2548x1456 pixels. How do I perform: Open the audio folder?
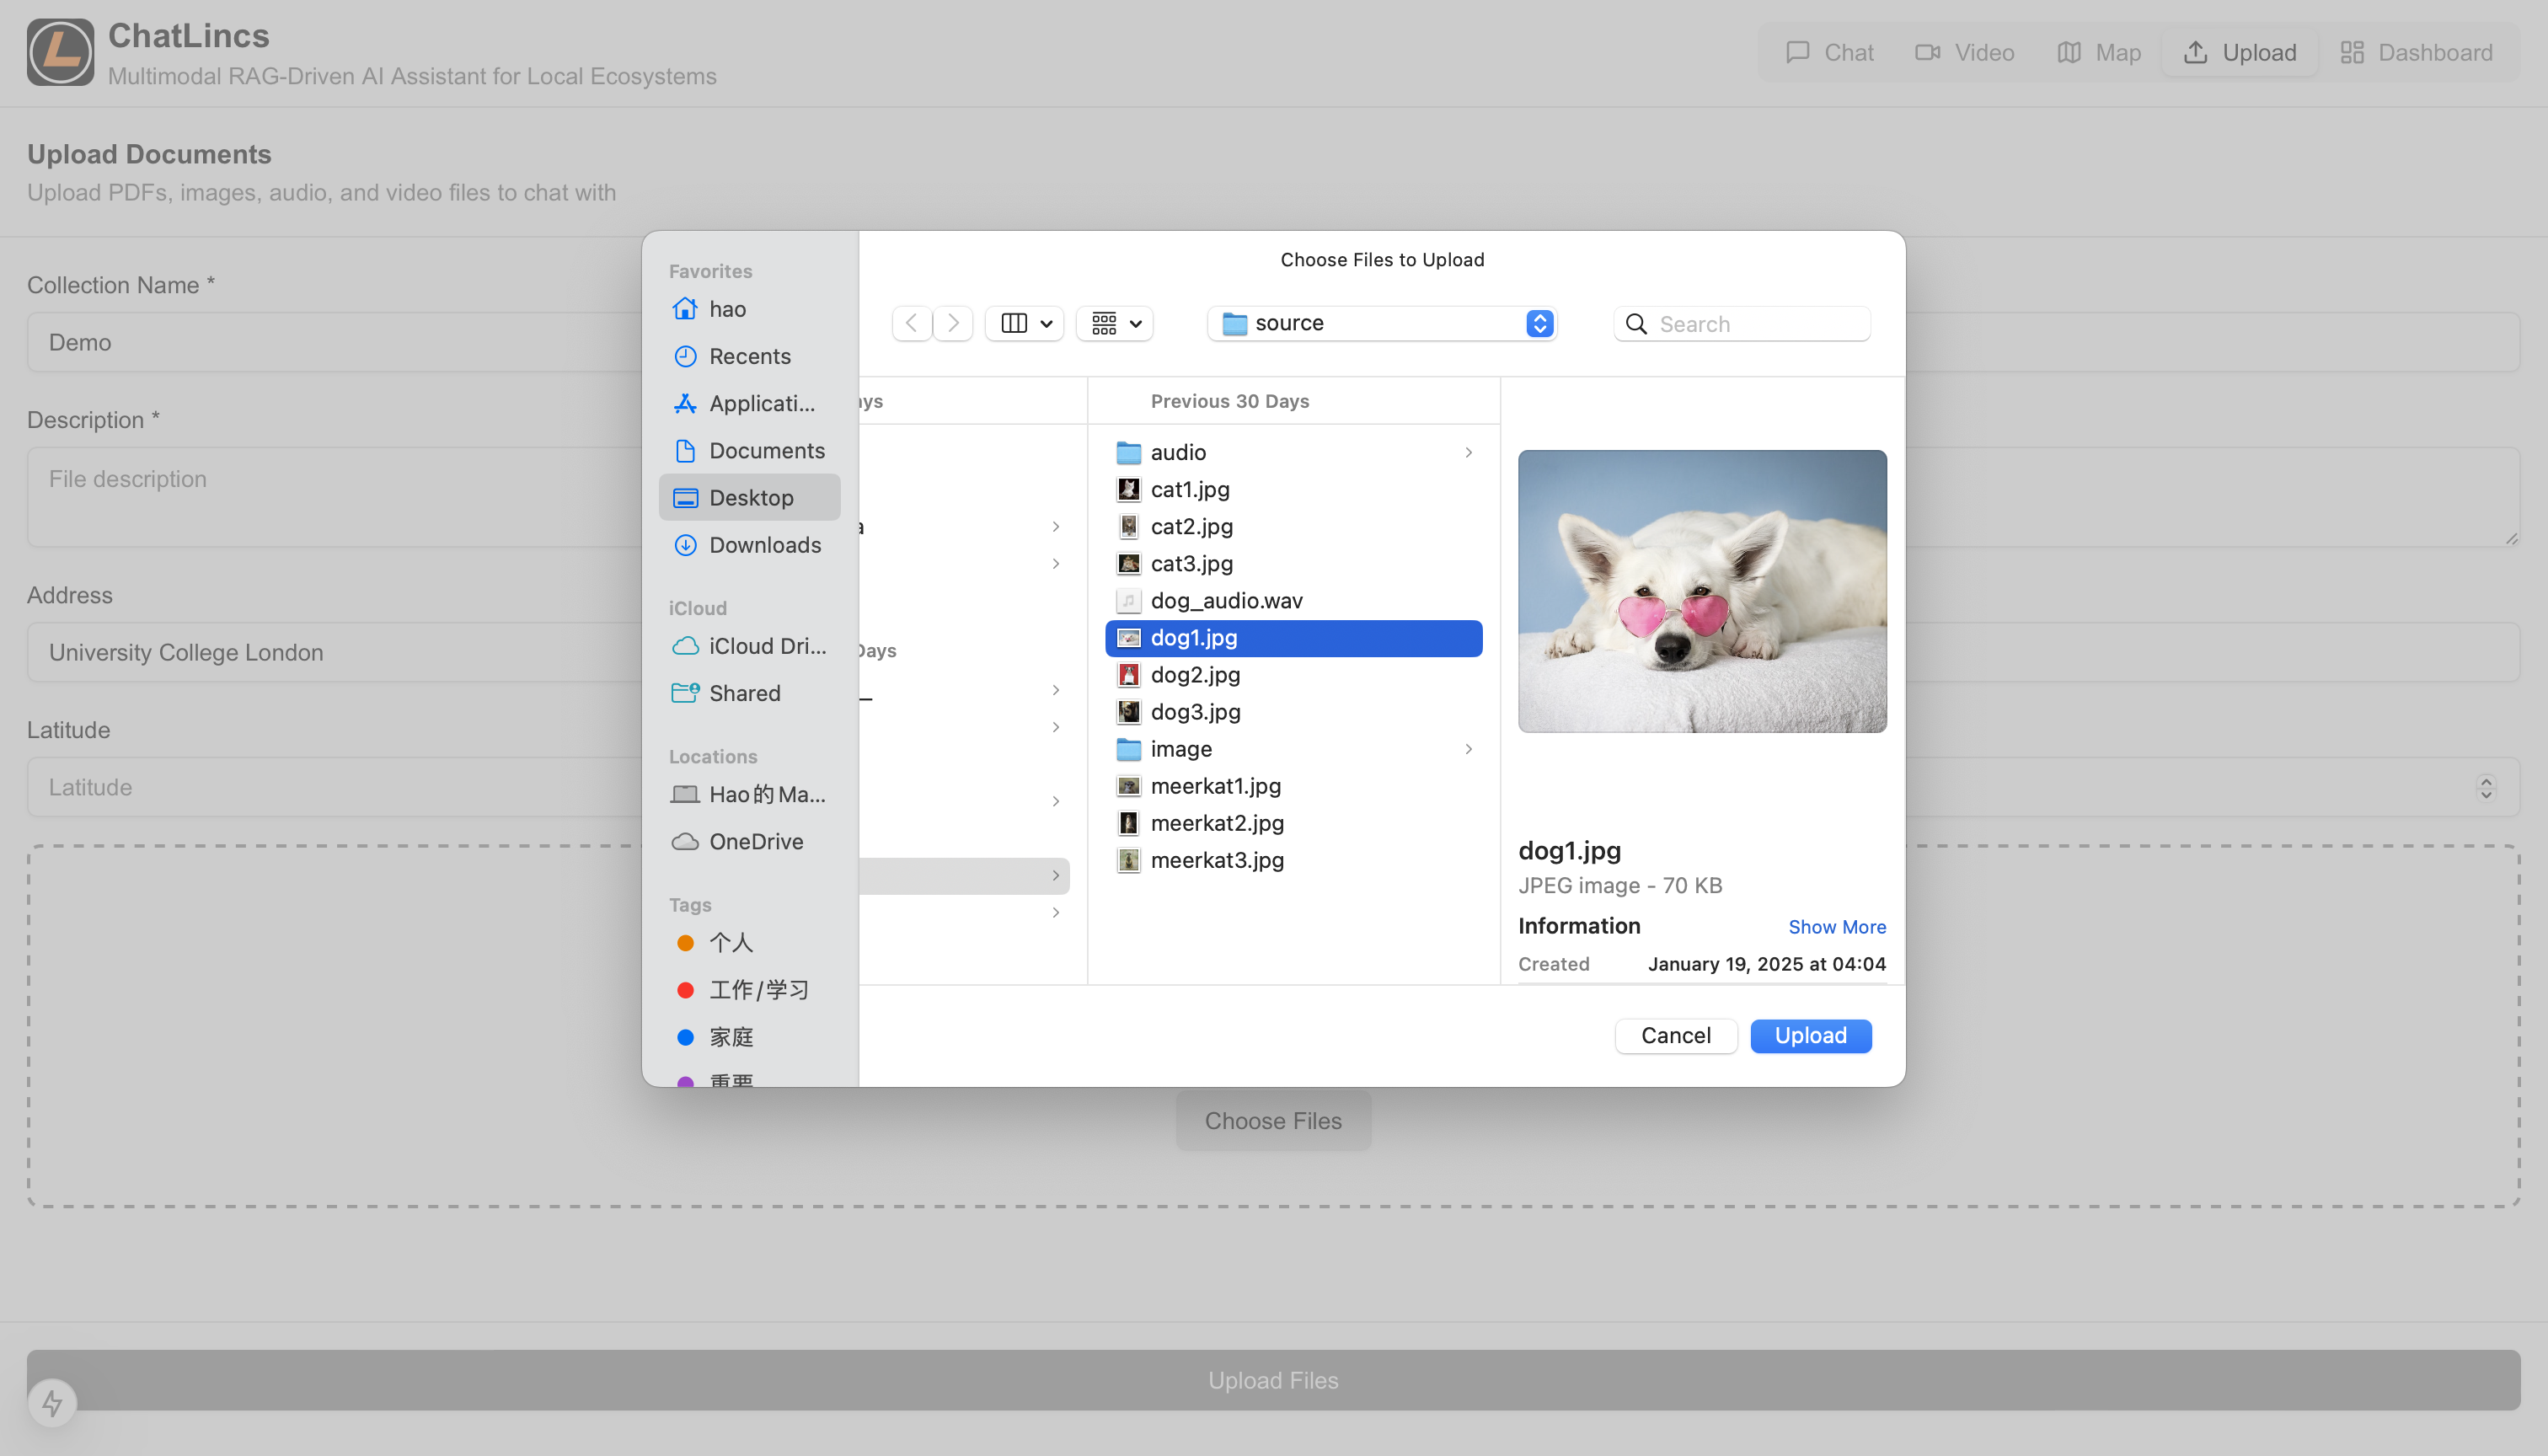pos(1178,452)
